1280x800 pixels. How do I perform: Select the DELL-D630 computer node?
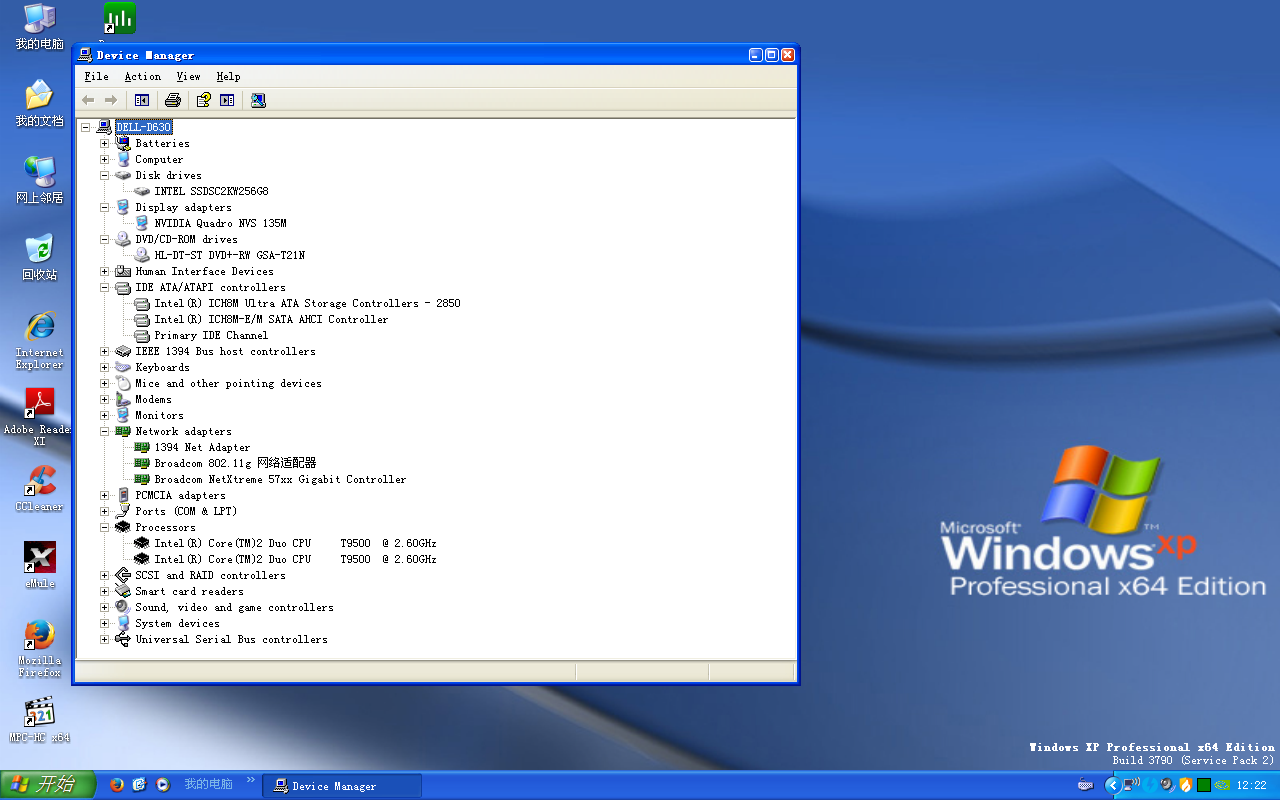tap(143, 127)
